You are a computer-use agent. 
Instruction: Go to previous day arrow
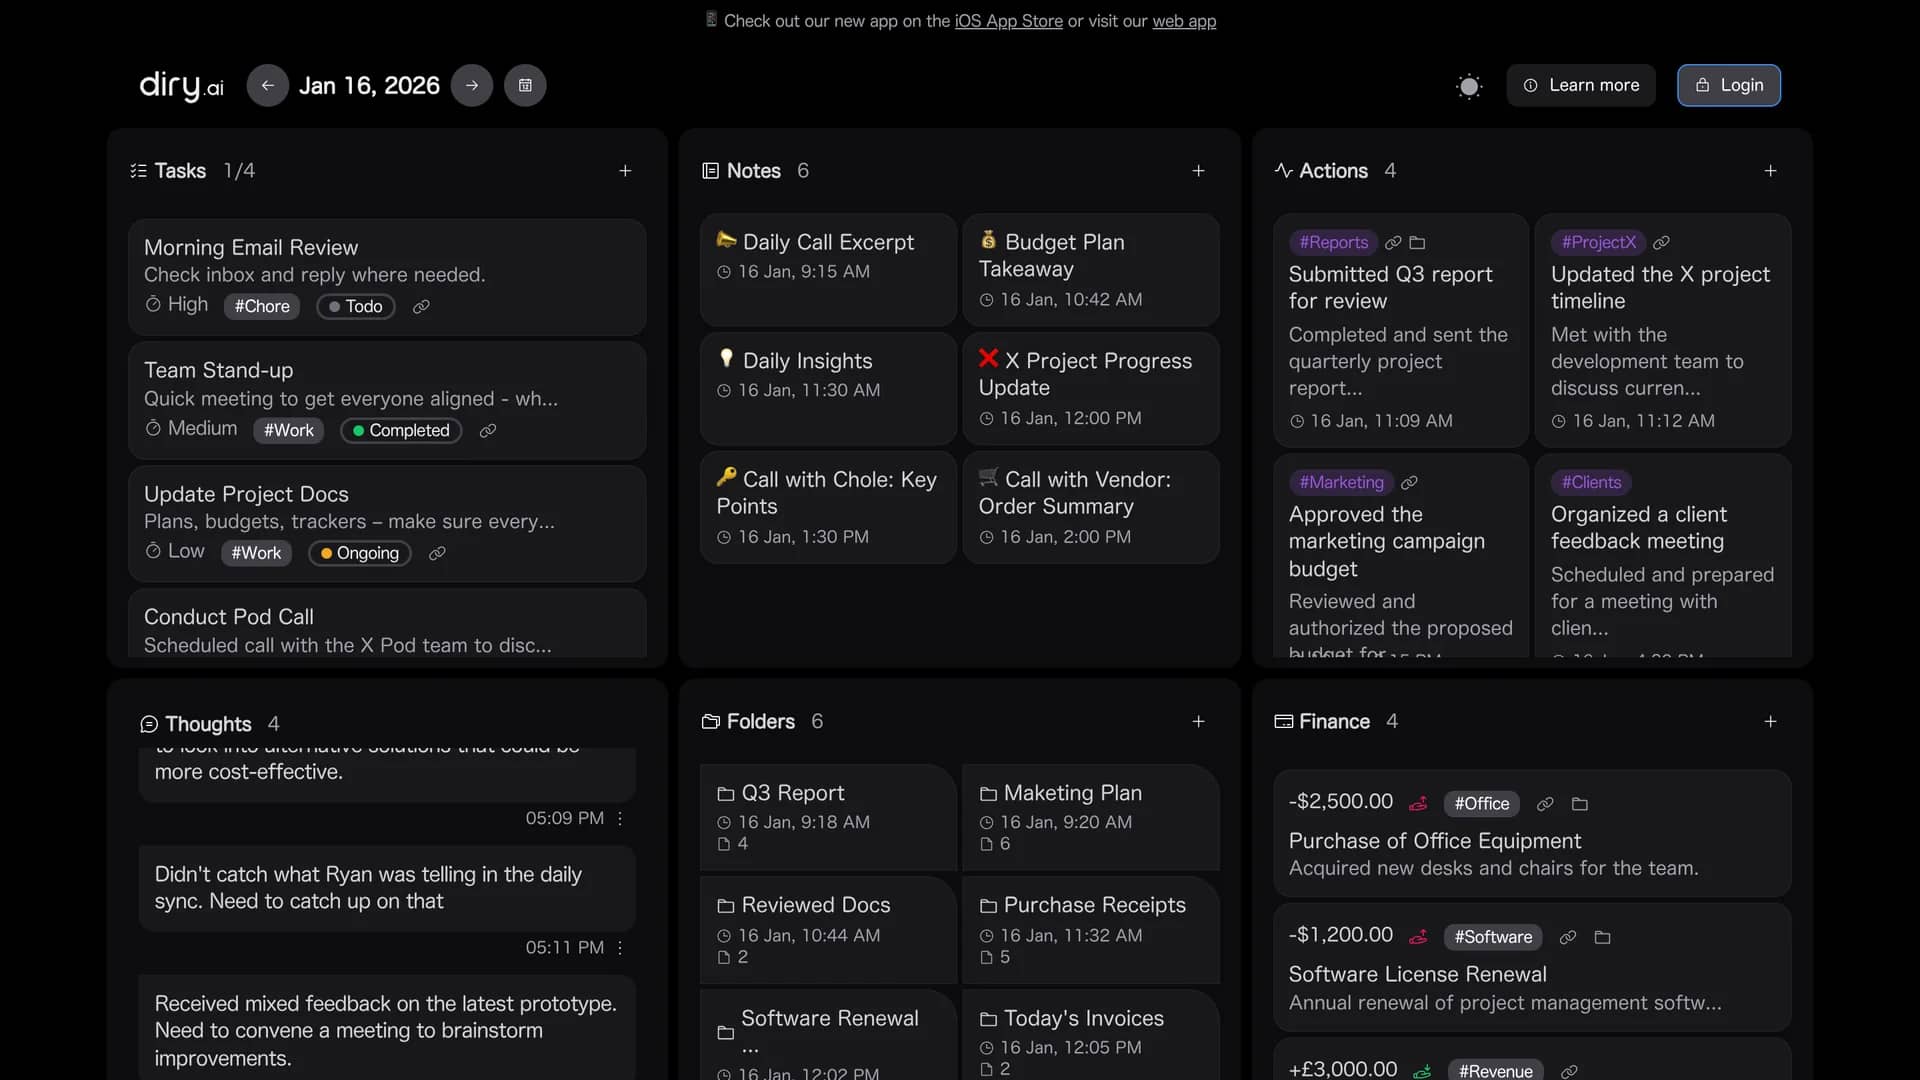coord(267,86)
